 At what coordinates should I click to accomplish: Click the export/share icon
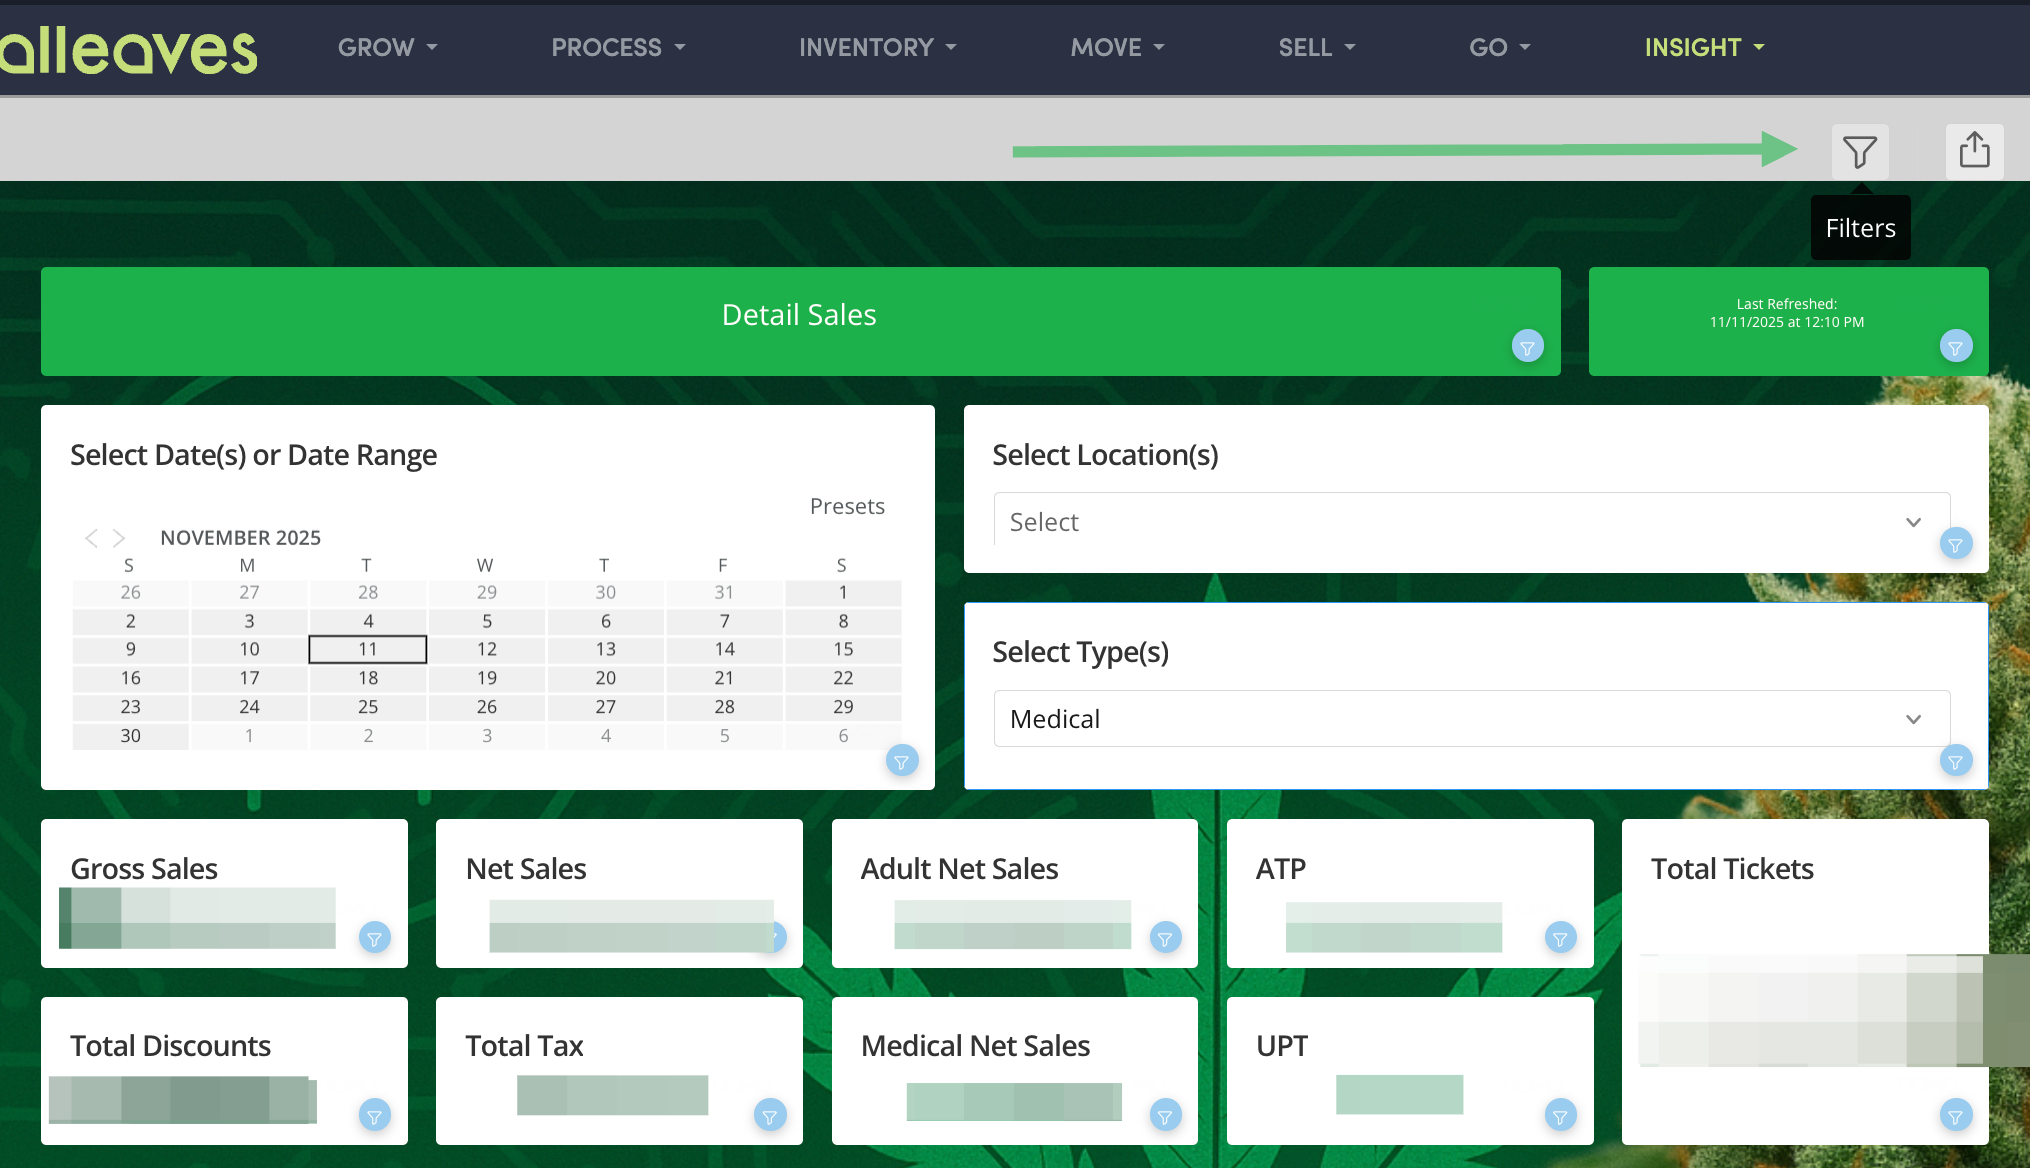[1974, 152]
